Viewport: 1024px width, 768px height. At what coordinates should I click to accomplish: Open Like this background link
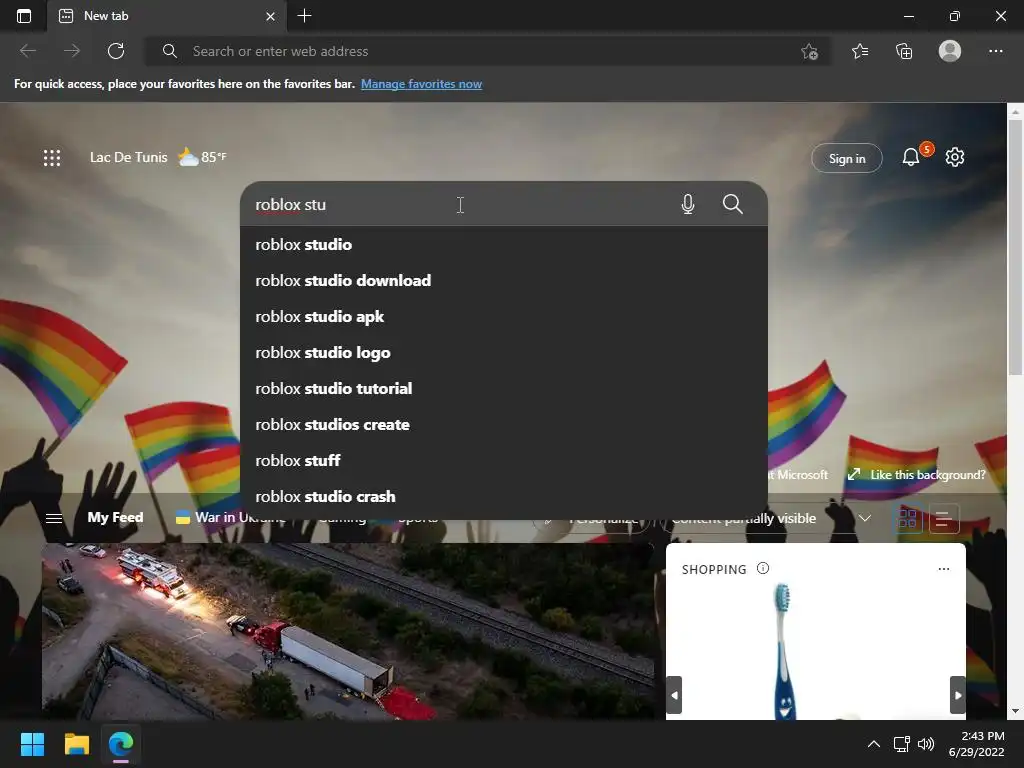pos(917,475)
